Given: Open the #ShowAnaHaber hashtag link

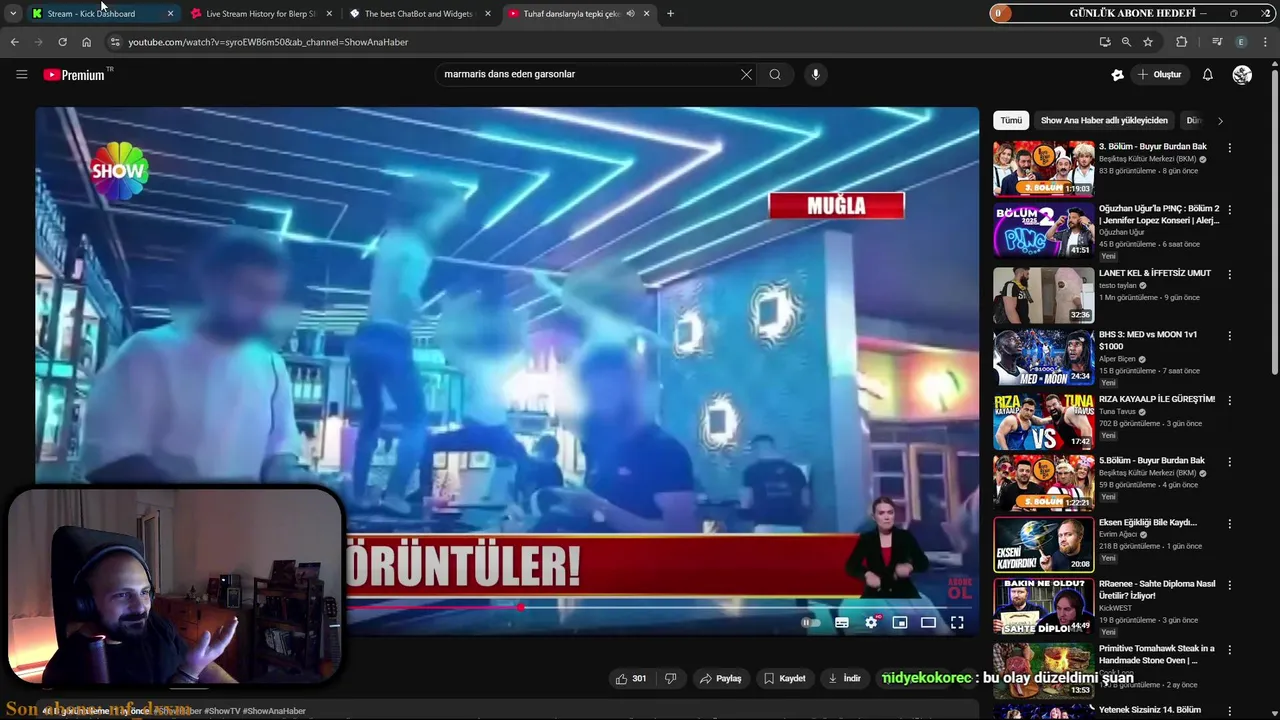Looking at the screenshot, I should tap(274, 711).
